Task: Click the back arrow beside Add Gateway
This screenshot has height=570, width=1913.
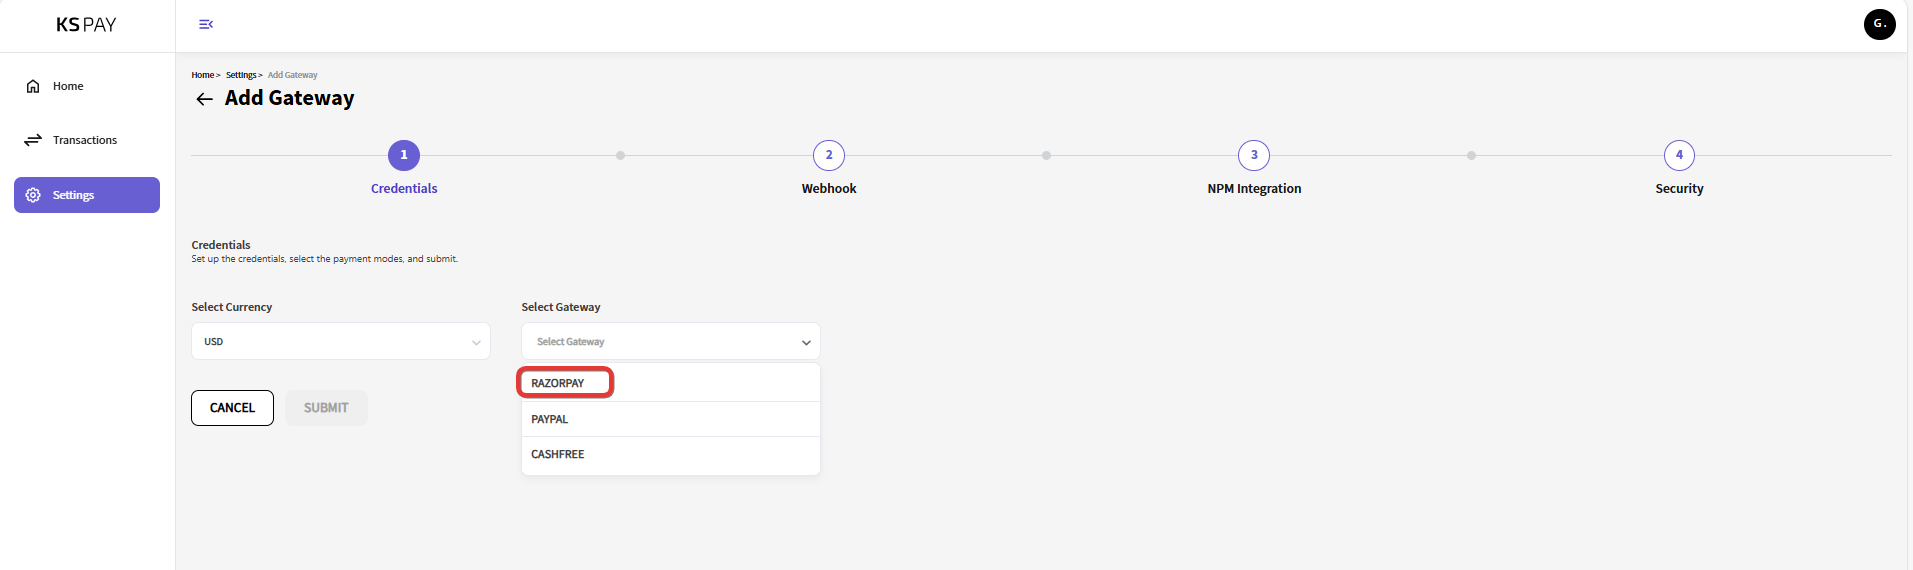Action: (204, 99)
